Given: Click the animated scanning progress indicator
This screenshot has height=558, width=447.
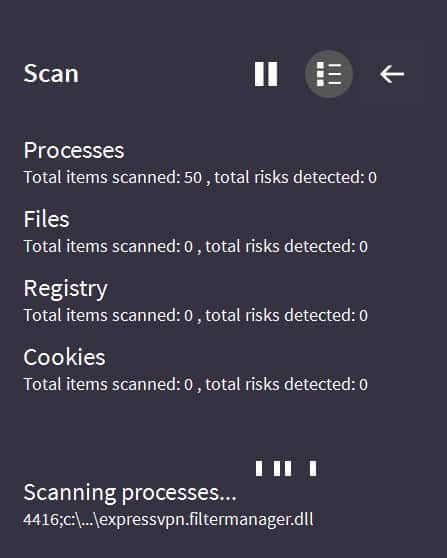Looking at the screenshot, I should tap(286, 468).
